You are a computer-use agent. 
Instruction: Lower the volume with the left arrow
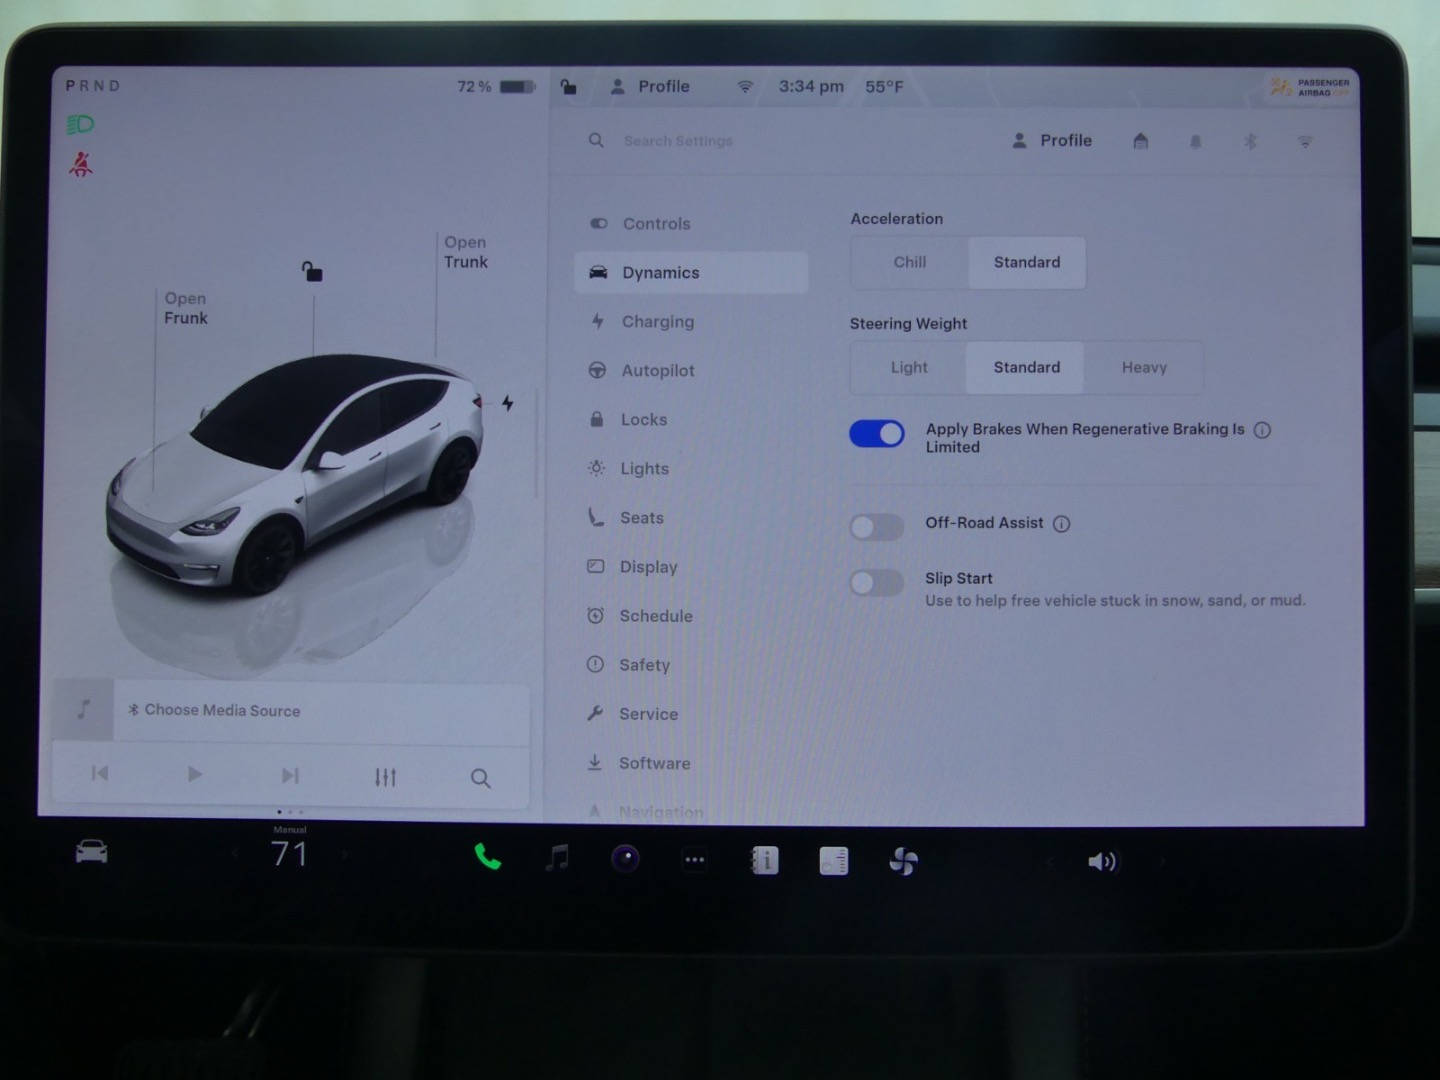click(1050, 862)
